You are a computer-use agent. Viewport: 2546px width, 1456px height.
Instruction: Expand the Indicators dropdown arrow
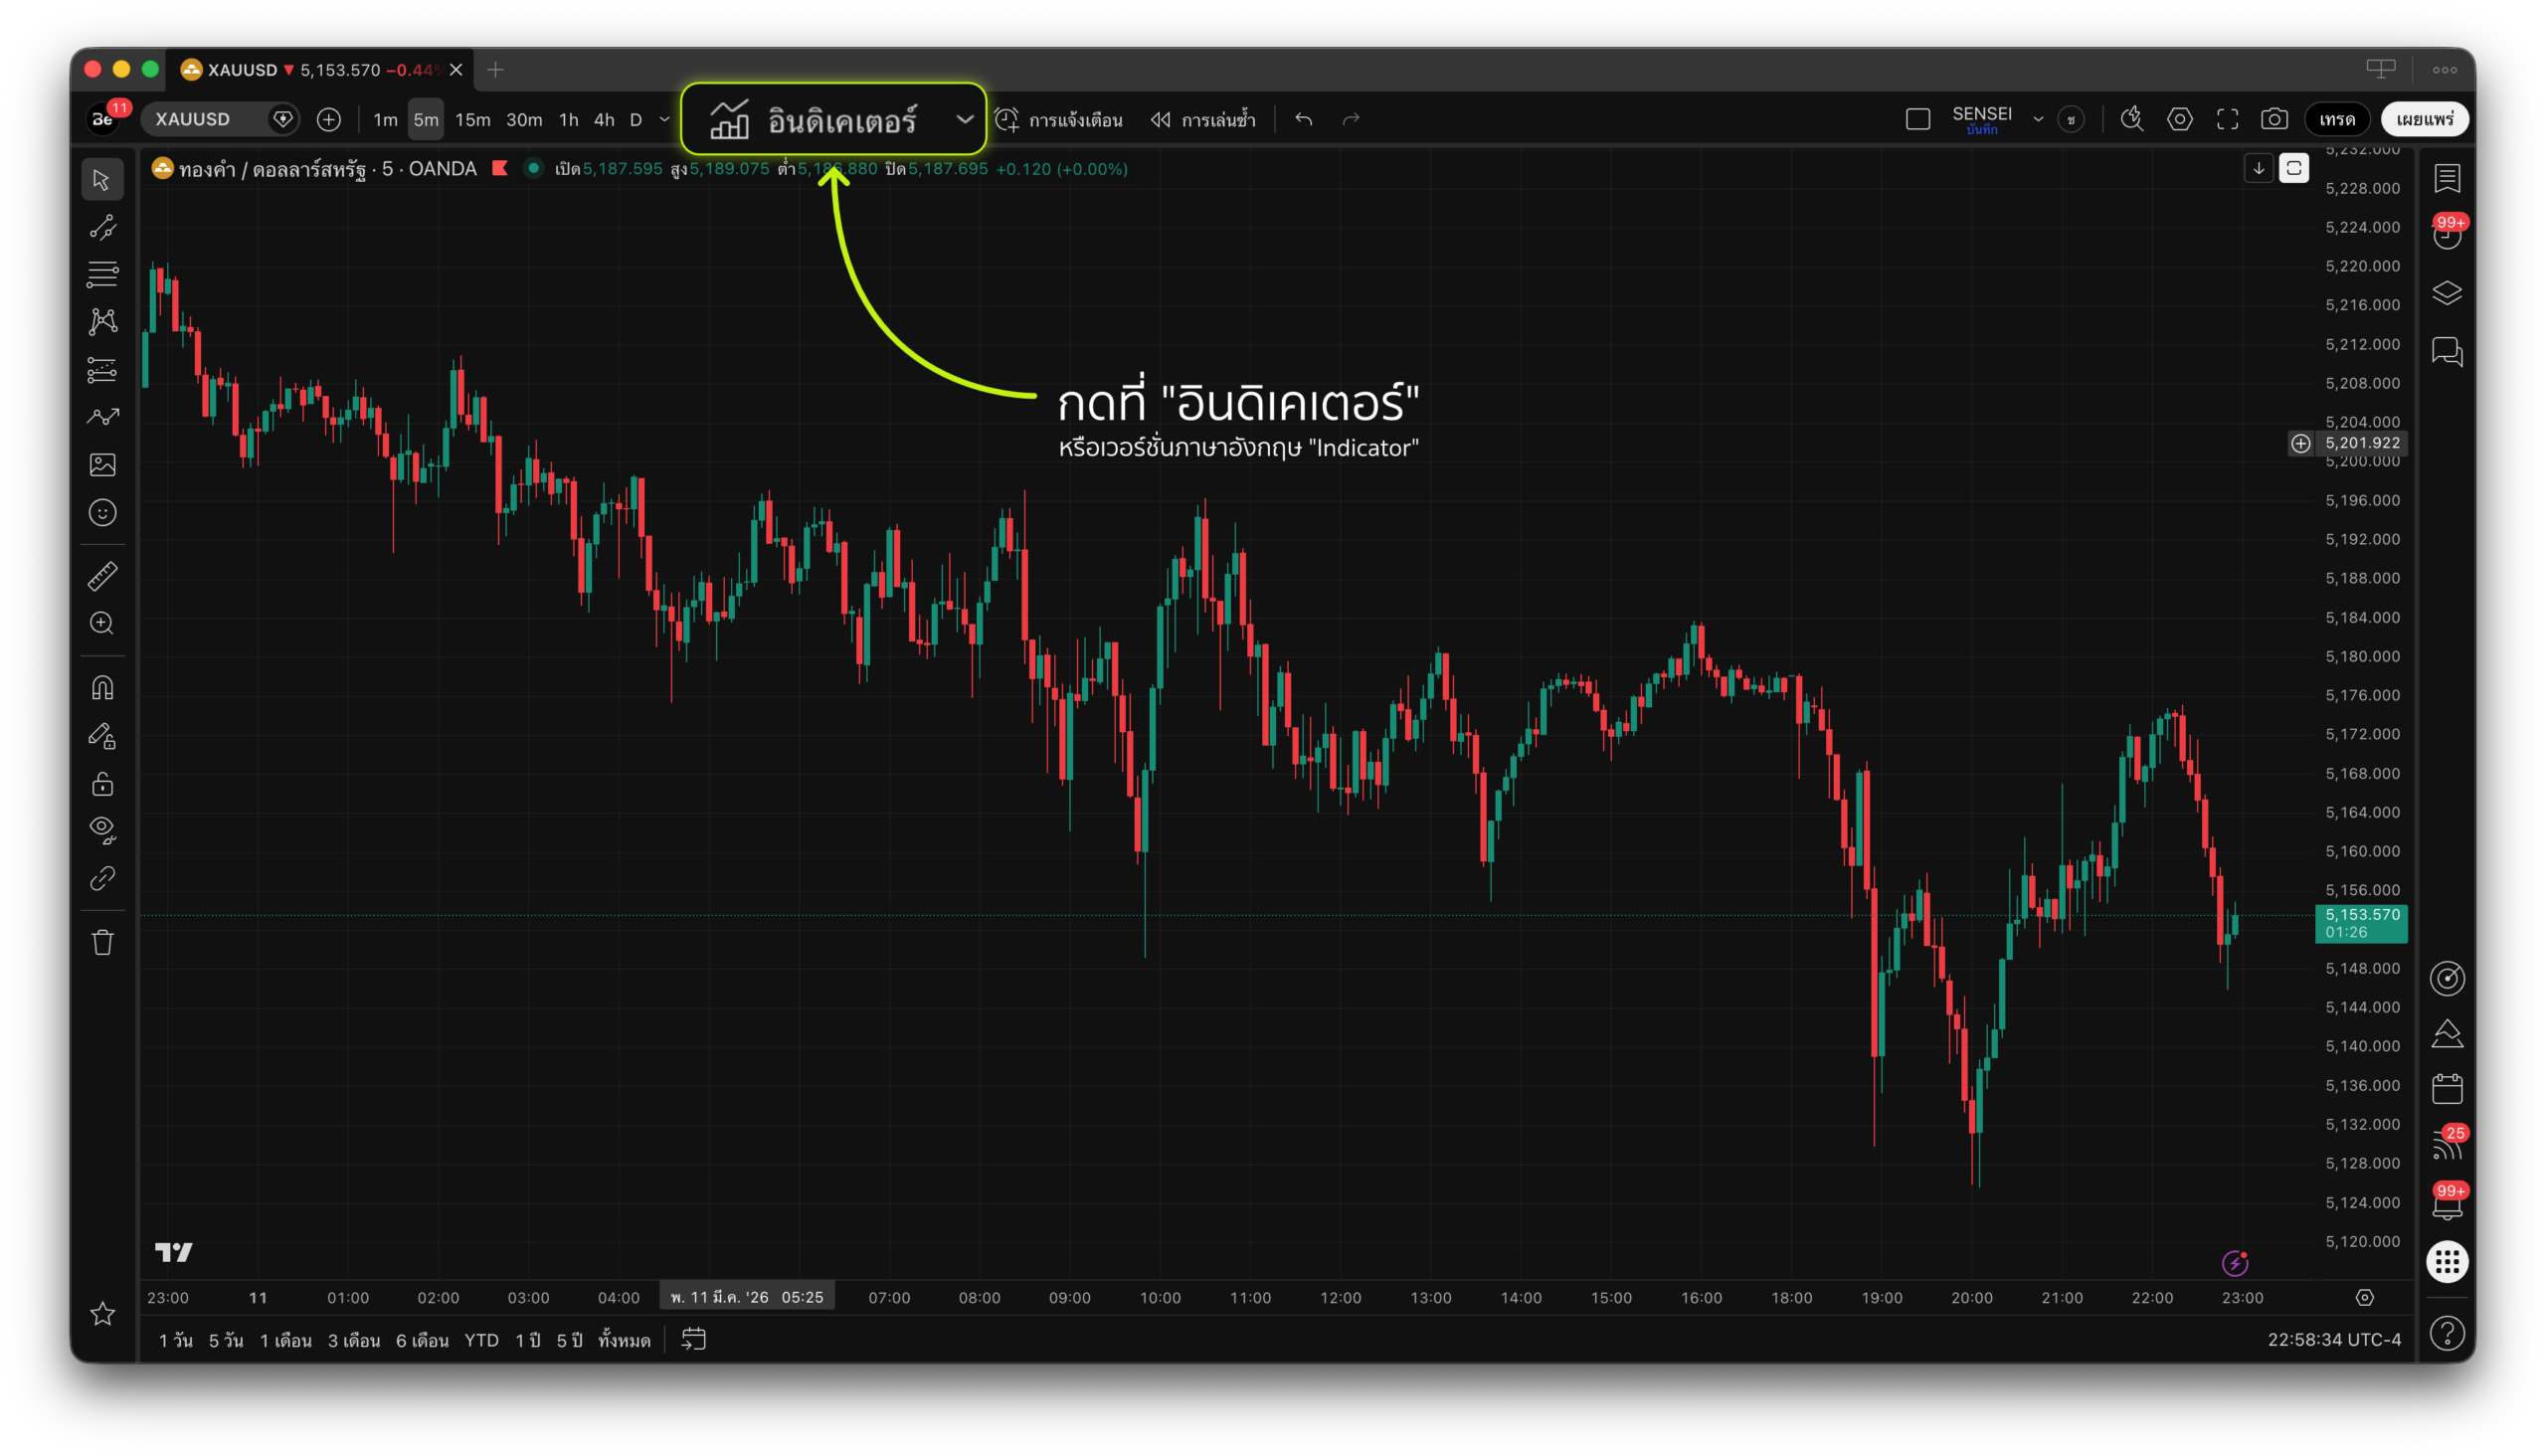coord(964,120)
